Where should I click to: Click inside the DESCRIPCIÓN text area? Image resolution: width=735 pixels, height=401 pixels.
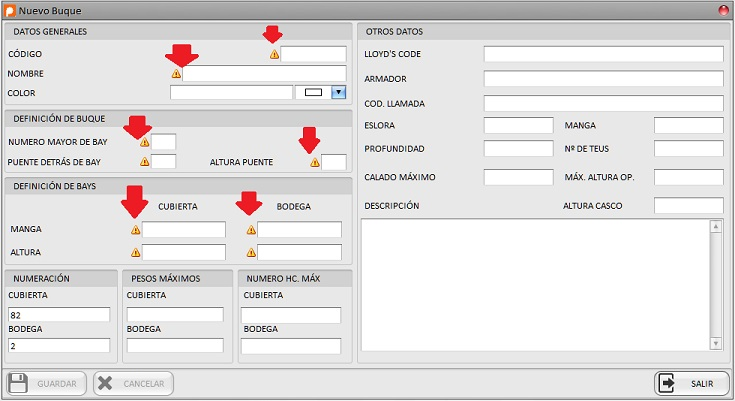tap(535, 285)
